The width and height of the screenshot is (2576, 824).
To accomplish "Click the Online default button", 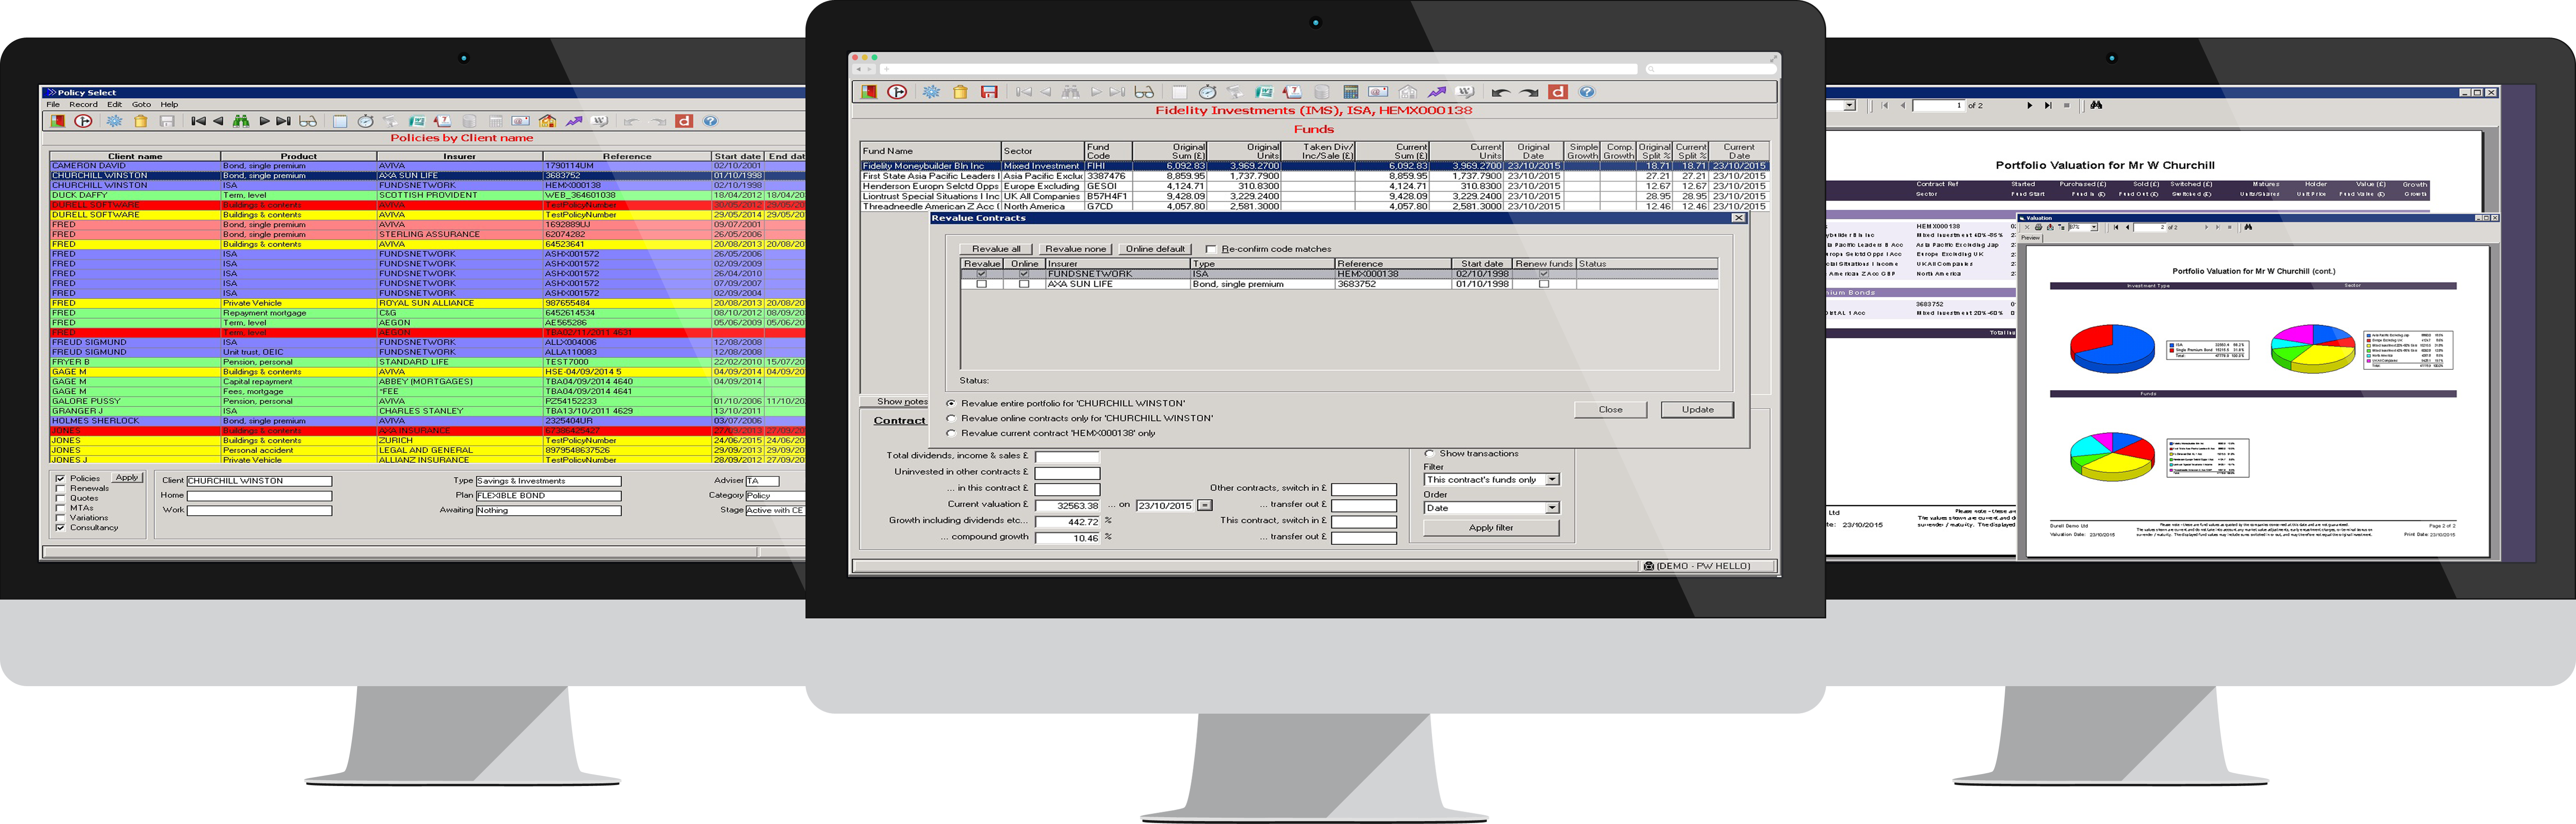I will point(1155,249).
